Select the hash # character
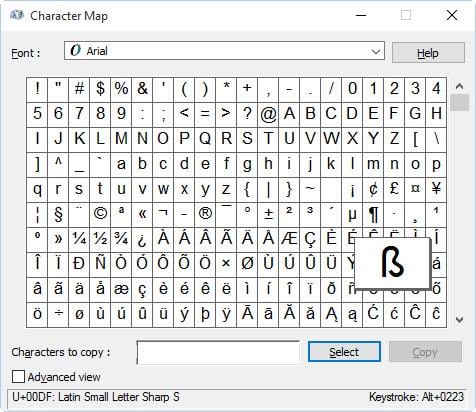 pyautogui.click(x=79, y=89)
